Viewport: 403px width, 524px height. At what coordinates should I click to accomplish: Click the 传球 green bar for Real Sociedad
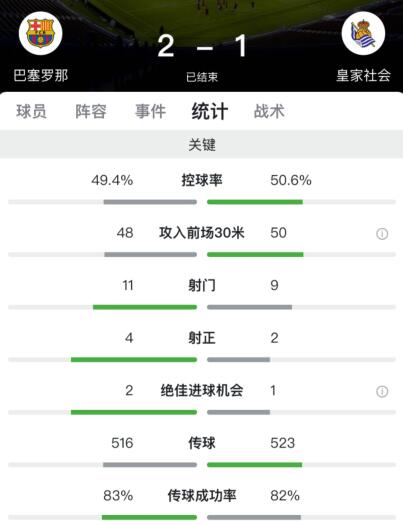tap(255, 465)
